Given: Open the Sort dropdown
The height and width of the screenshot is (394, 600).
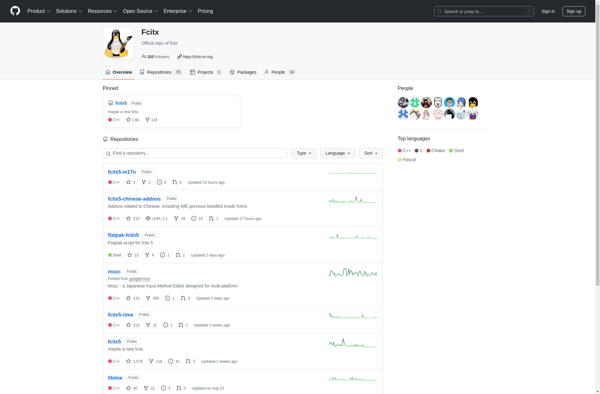Looking at the screenshot, I should pos(371,153).
